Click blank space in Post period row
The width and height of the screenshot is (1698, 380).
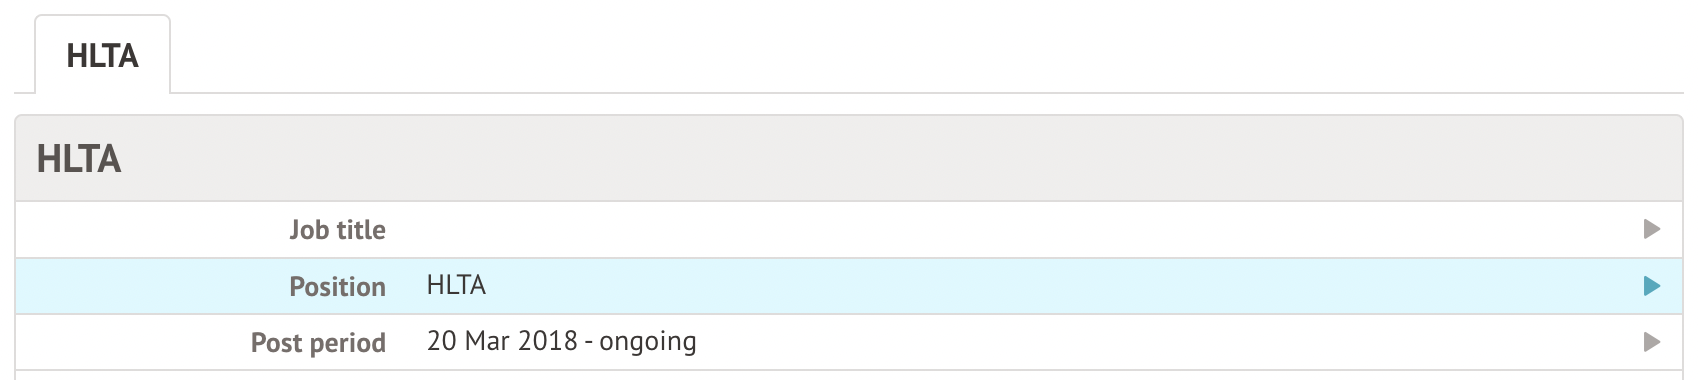tap(1160, 342)
